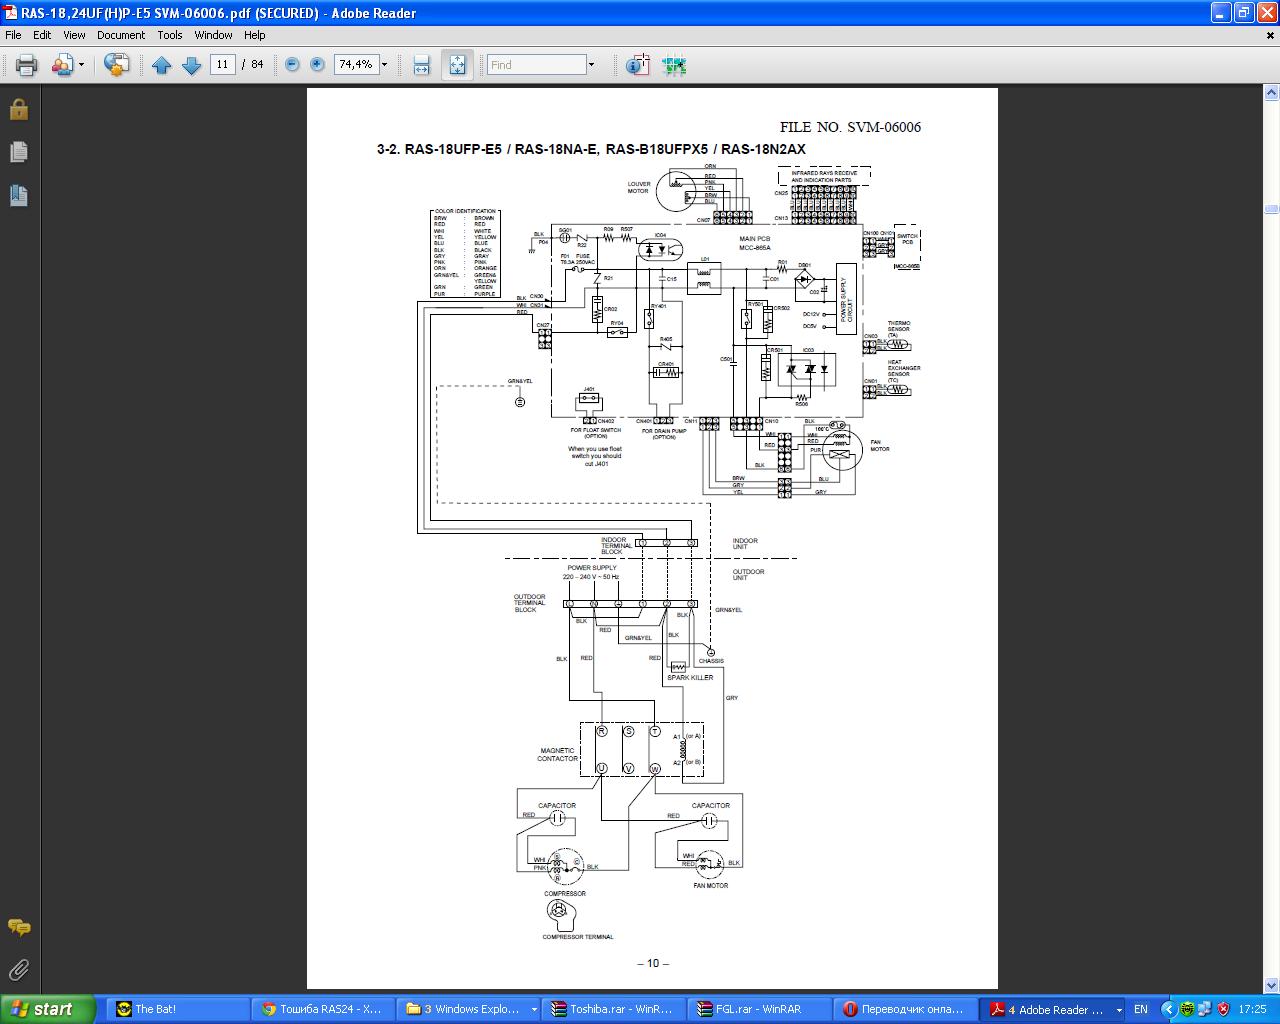Viewport: 1280px width, 1024px height.
Task: Expand the zoom percentage dropdown
Action: tap(384, 65)
